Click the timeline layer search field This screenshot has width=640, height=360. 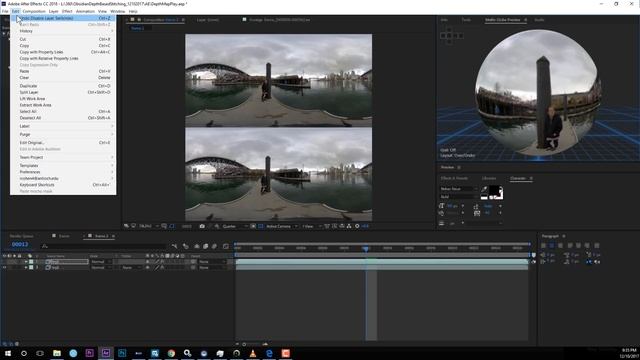point(104,246)
